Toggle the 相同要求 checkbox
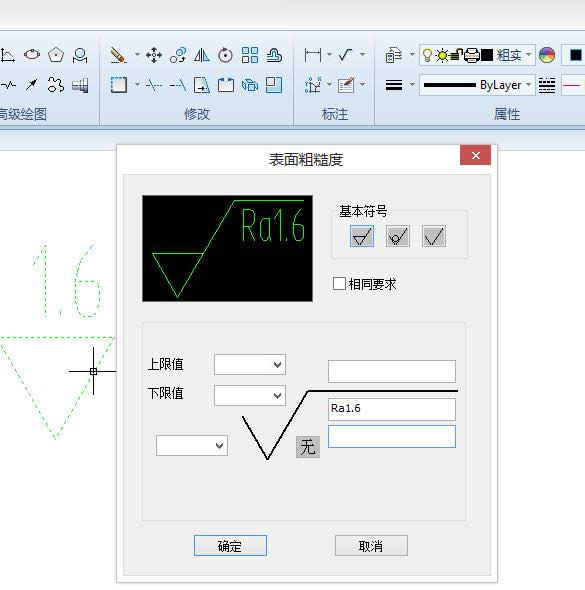 click(x=339, y=284)
